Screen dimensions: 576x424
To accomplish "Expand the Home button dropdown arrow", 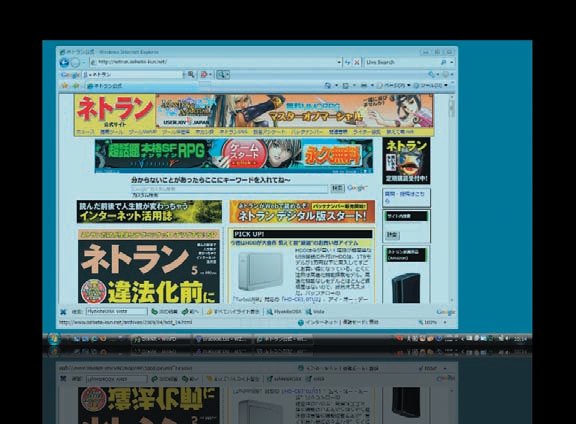I will (x=336, y=85).
